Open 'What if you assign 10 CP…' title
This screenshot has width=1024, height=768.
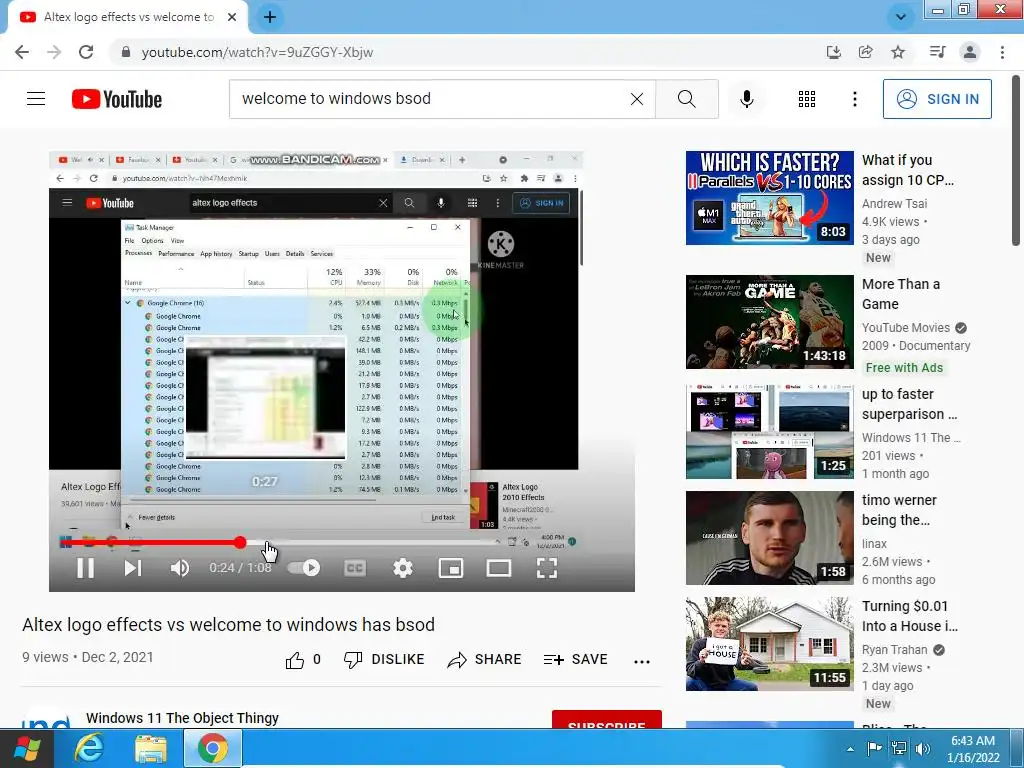(x=908, y=170)
